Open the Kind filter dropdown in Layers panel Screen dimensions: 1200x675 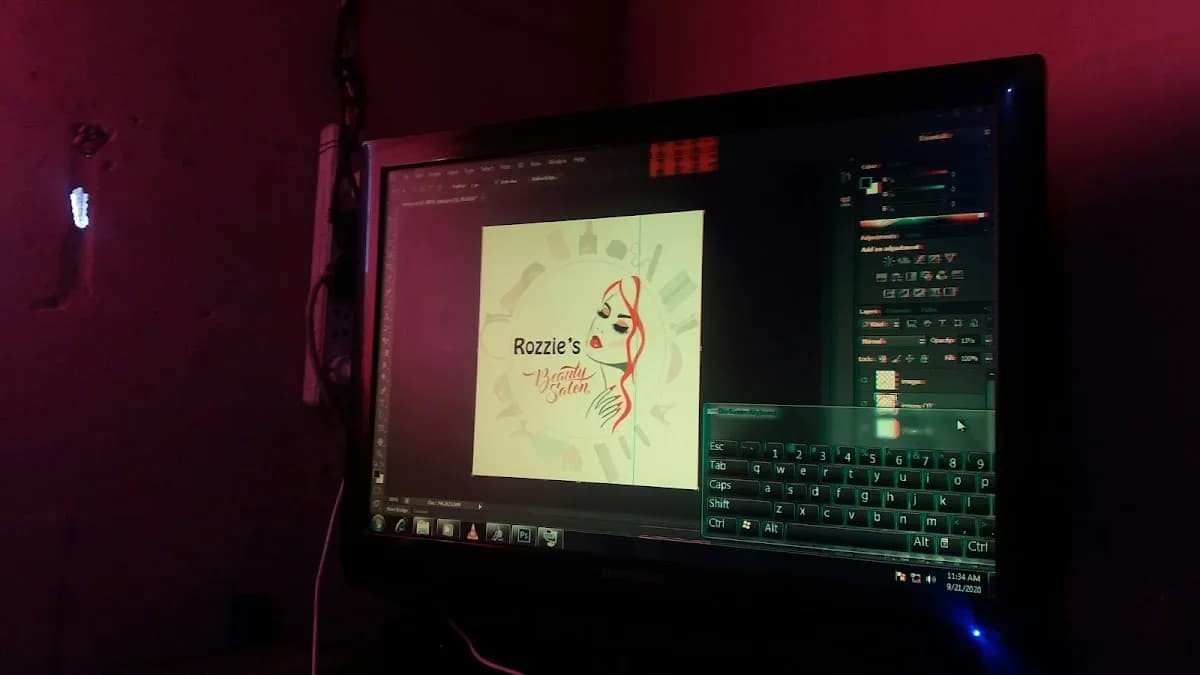(x=881, y=324)
